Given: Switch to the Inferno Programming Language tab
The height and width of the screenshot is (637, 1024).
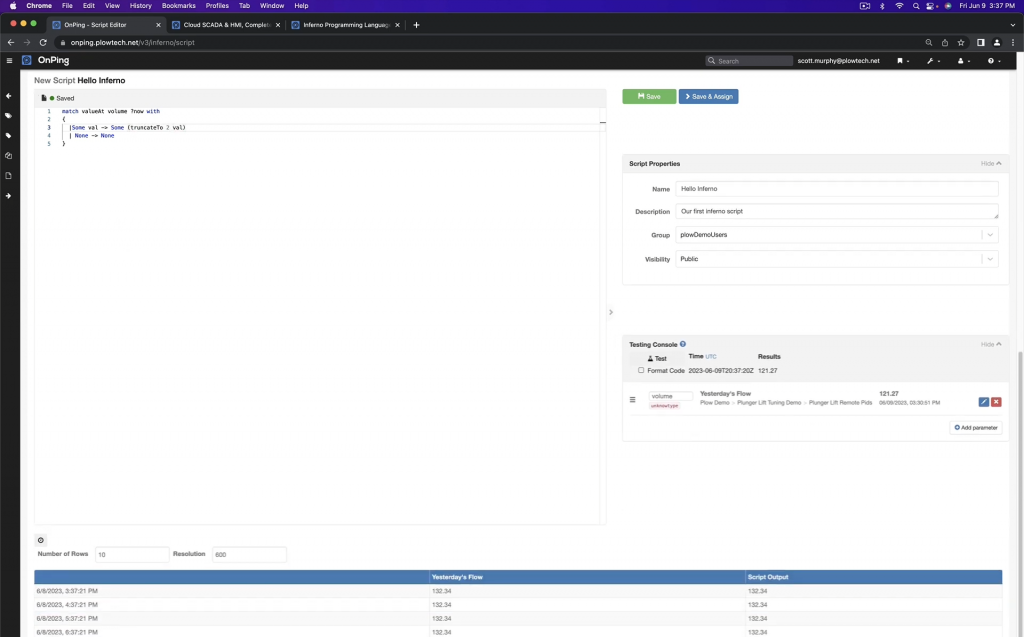Looking at the screenshot, I should click(346, 25).
